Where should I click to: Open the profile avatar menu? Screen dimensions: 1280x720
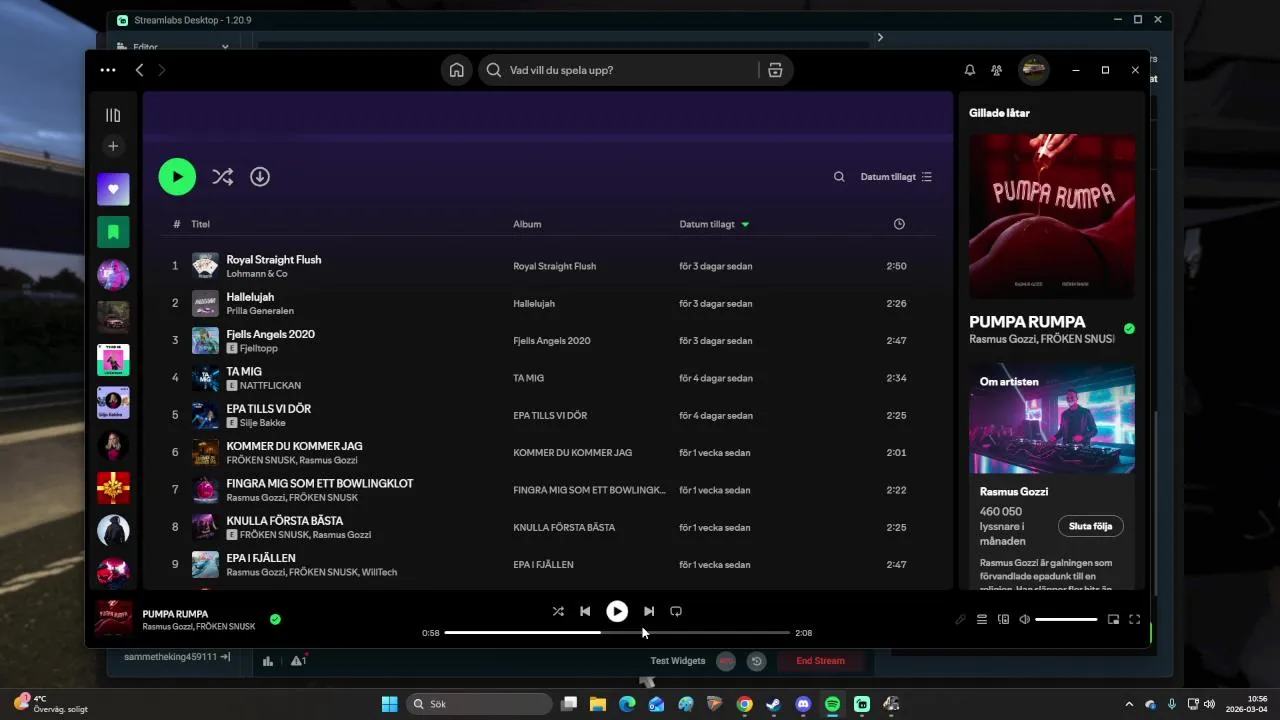1033,70
